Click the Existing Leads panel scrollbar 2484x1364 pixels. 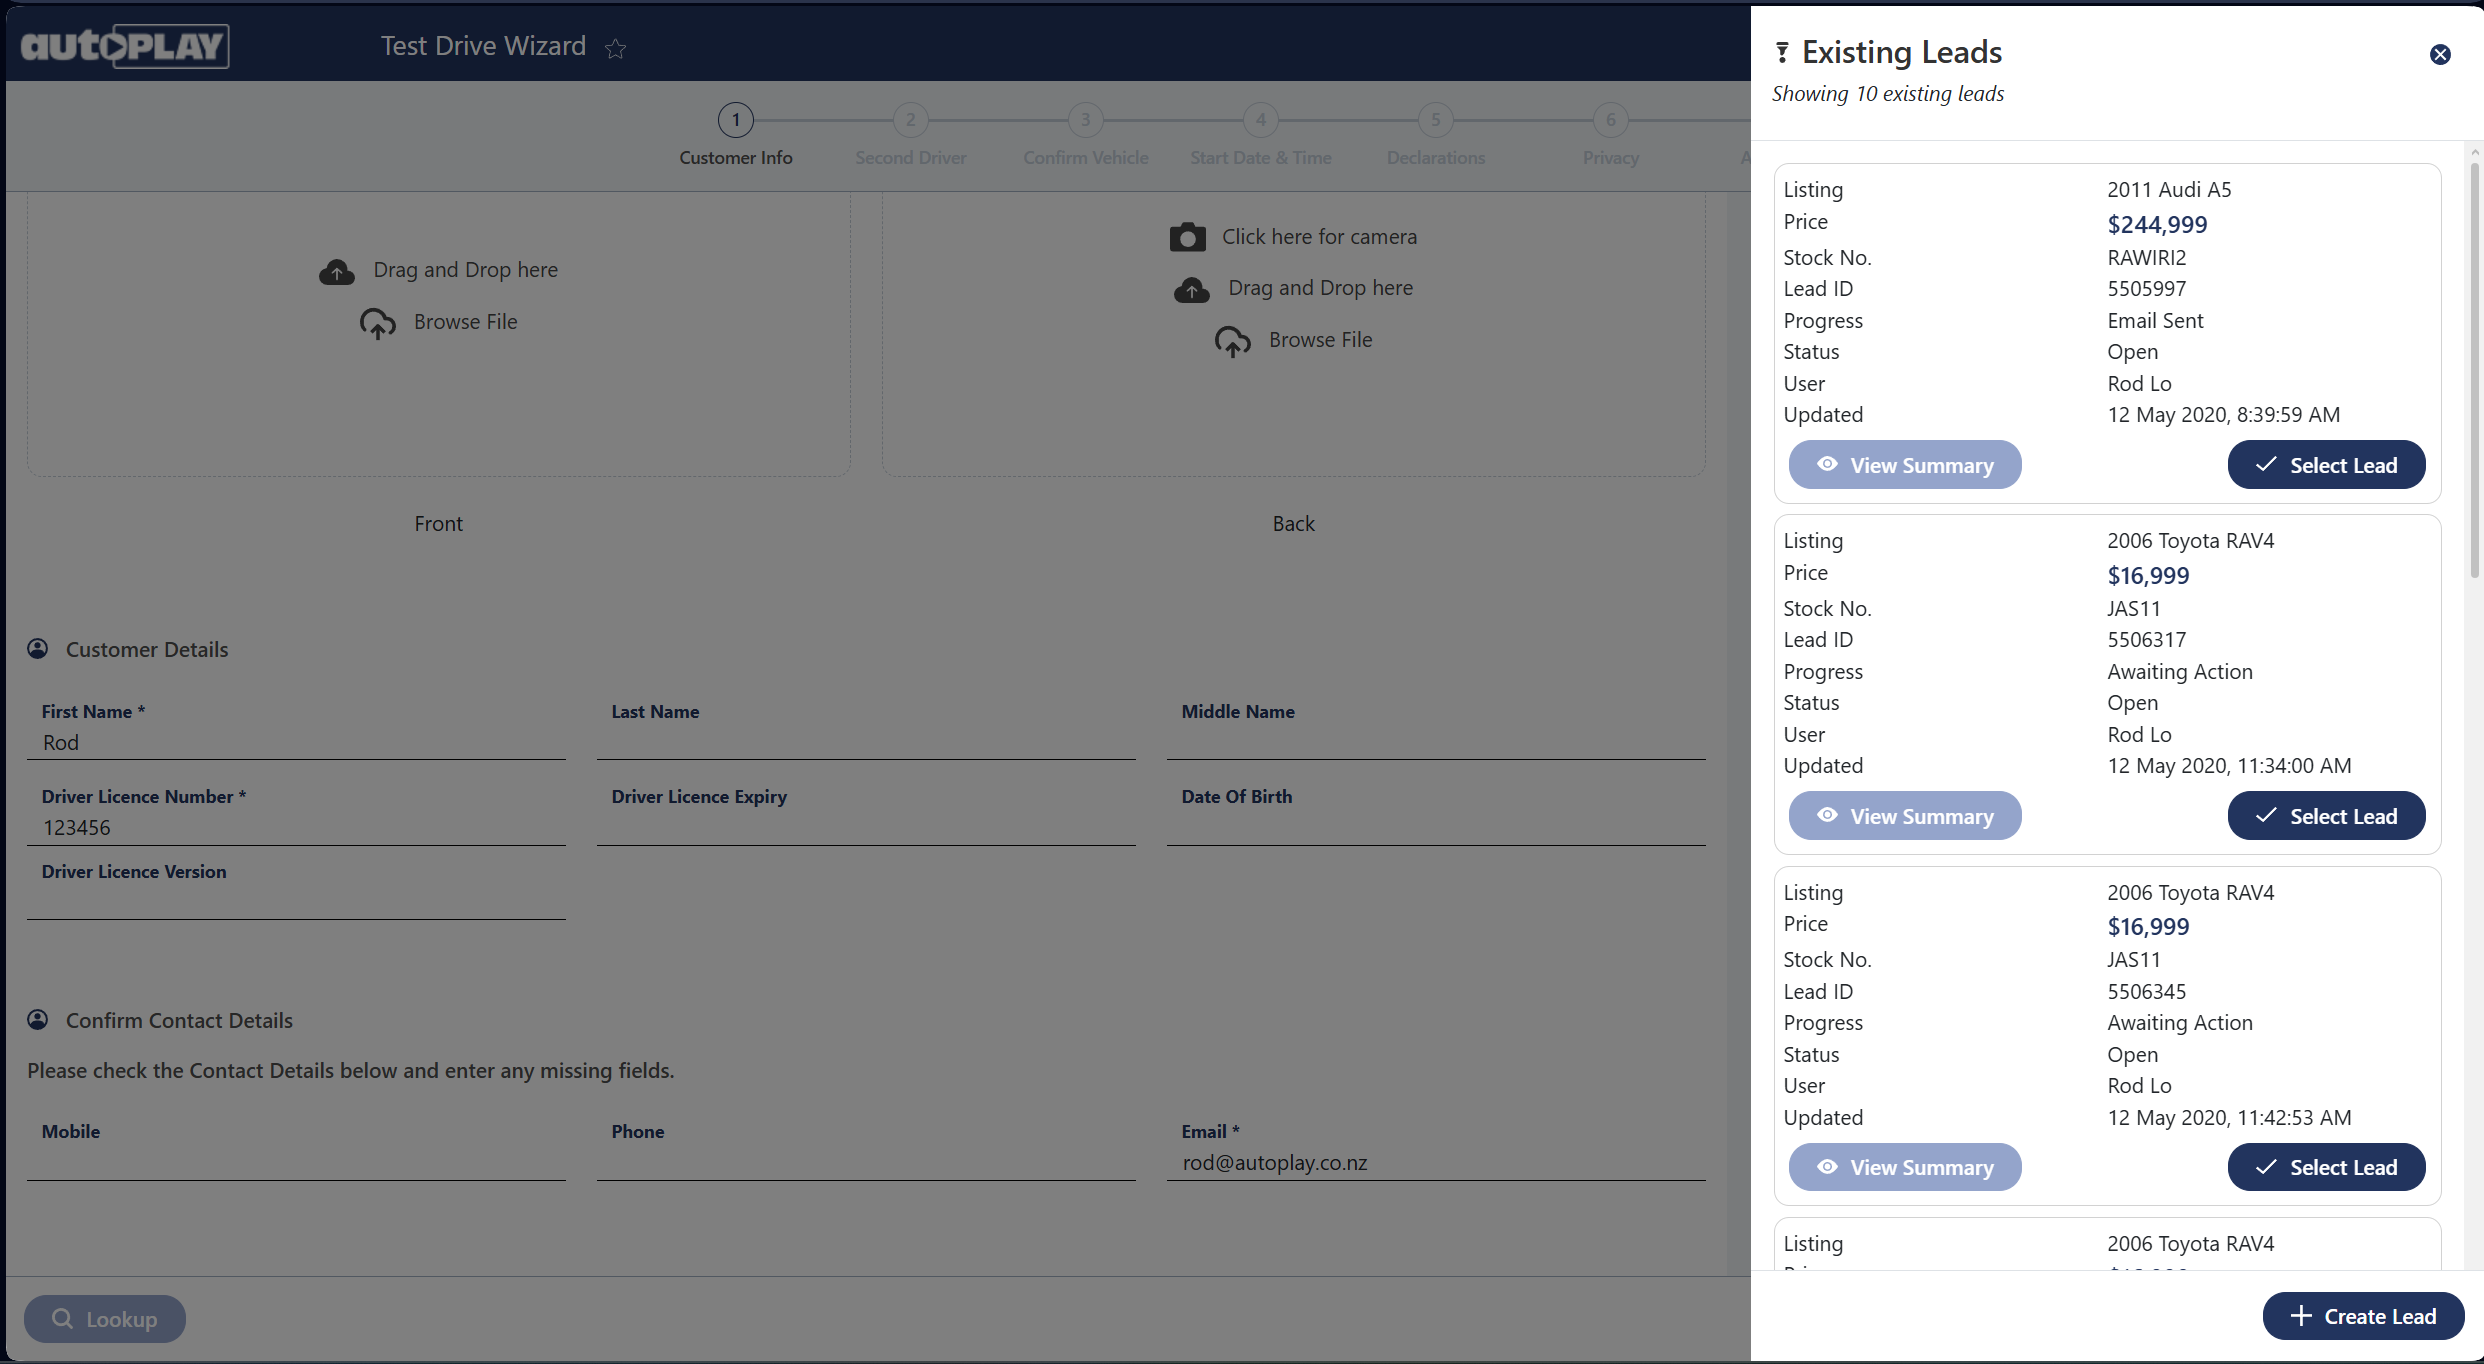click(x=2474, y=370)
